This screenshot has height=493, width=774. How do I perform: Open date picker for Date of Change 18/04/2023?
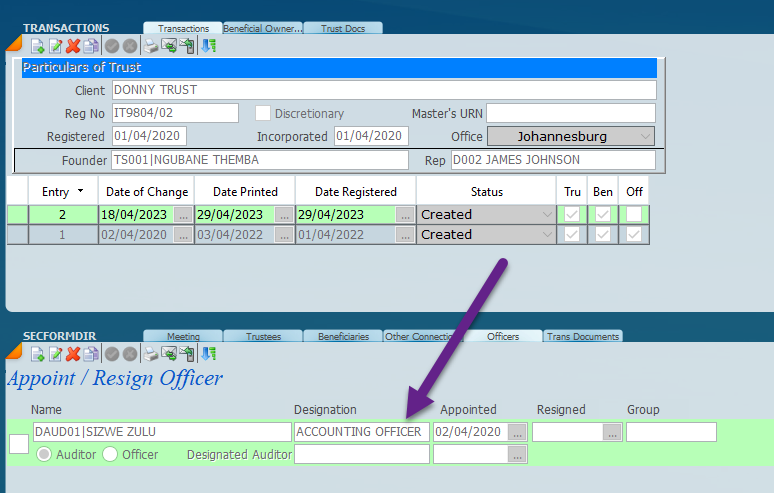pyautogui.click(x=182, y=214)
